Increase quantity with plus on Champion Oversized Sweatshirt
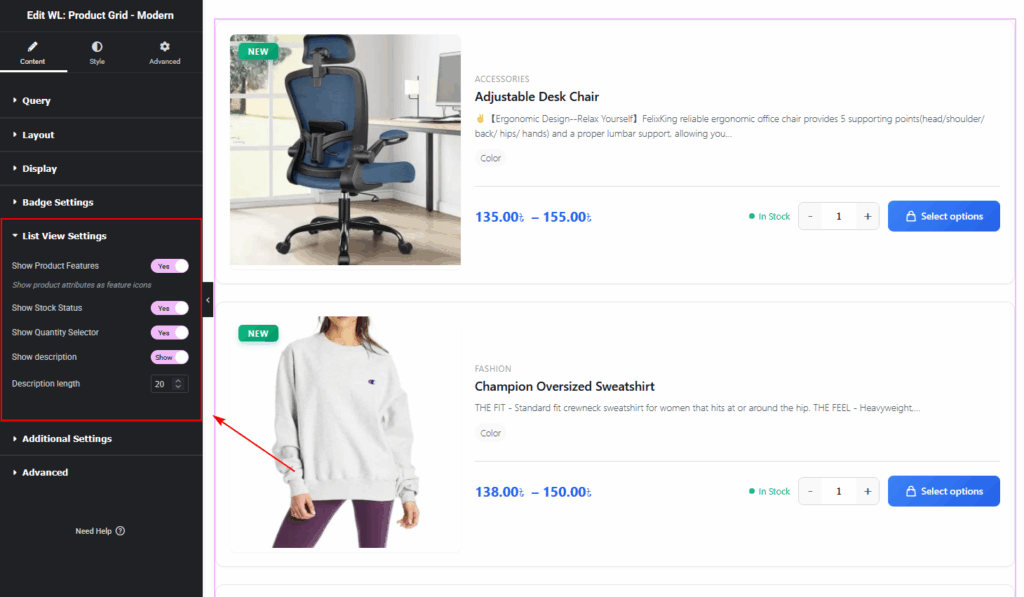The width and height of the screenshot is (1024, 597). pos(867,491)
